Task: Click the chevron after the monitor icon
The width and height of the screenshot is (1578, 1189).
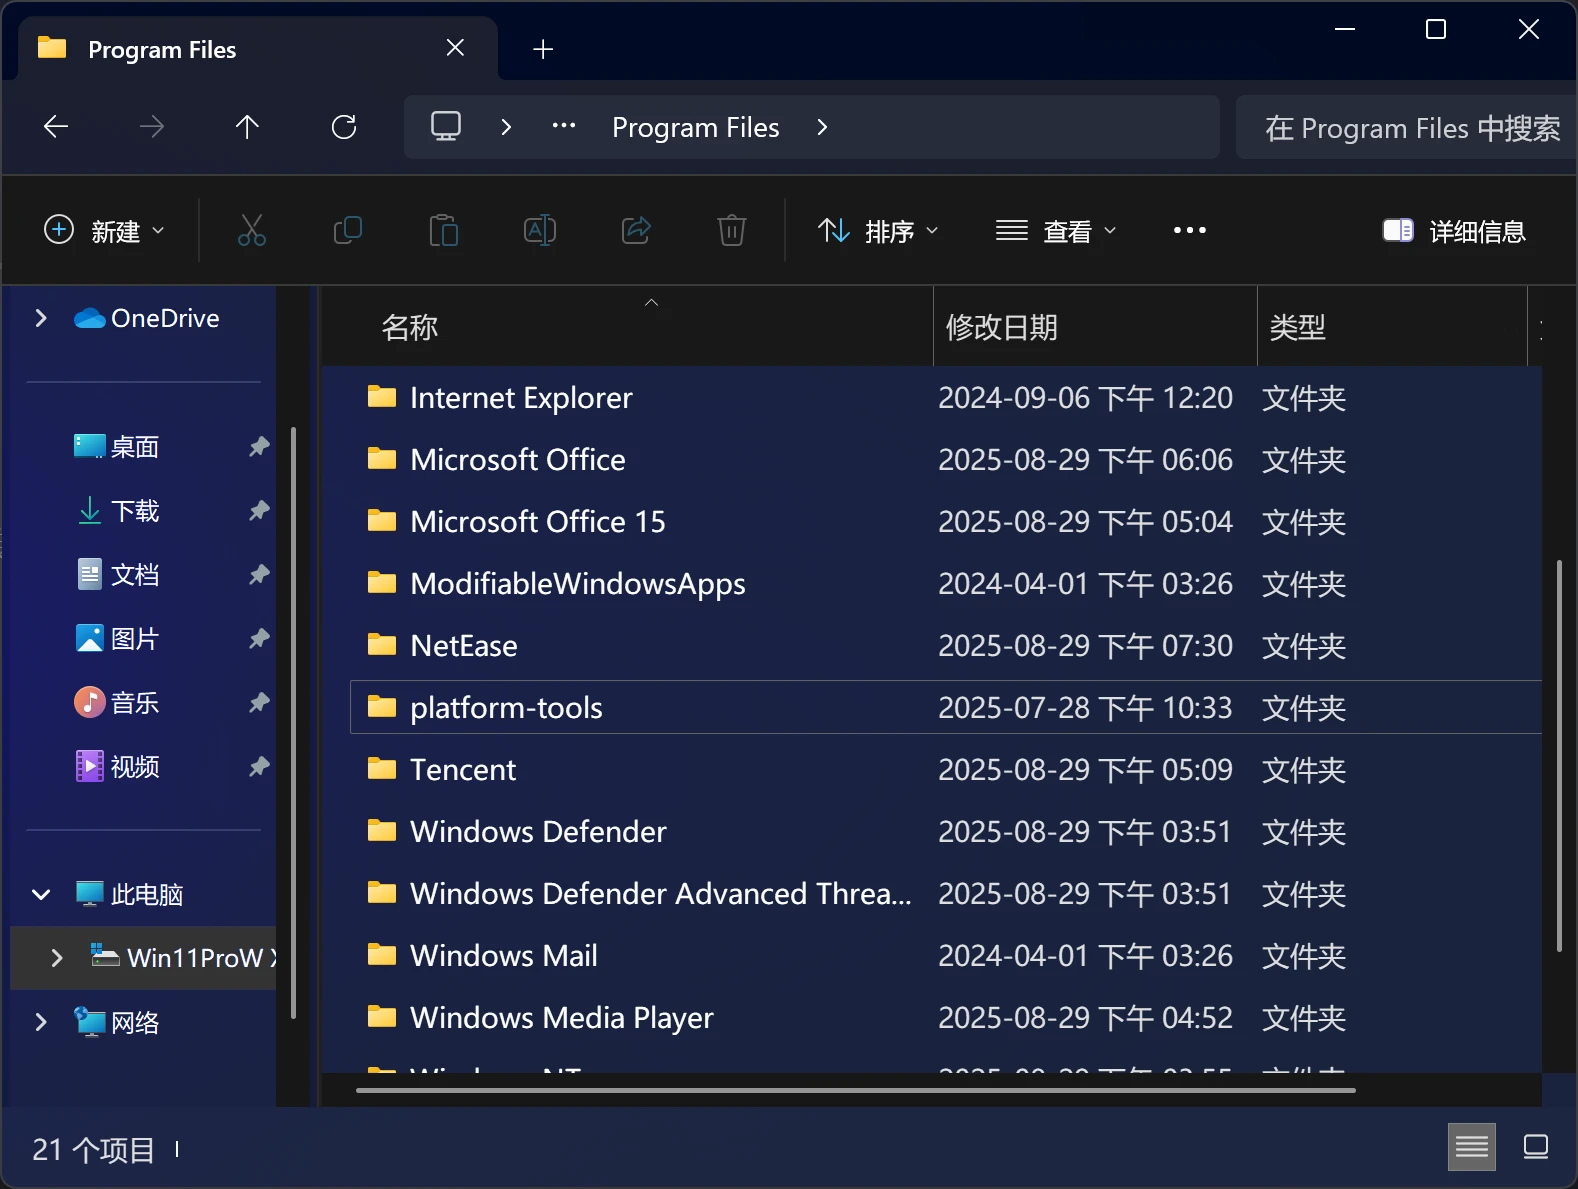Action: click(506, 127)
